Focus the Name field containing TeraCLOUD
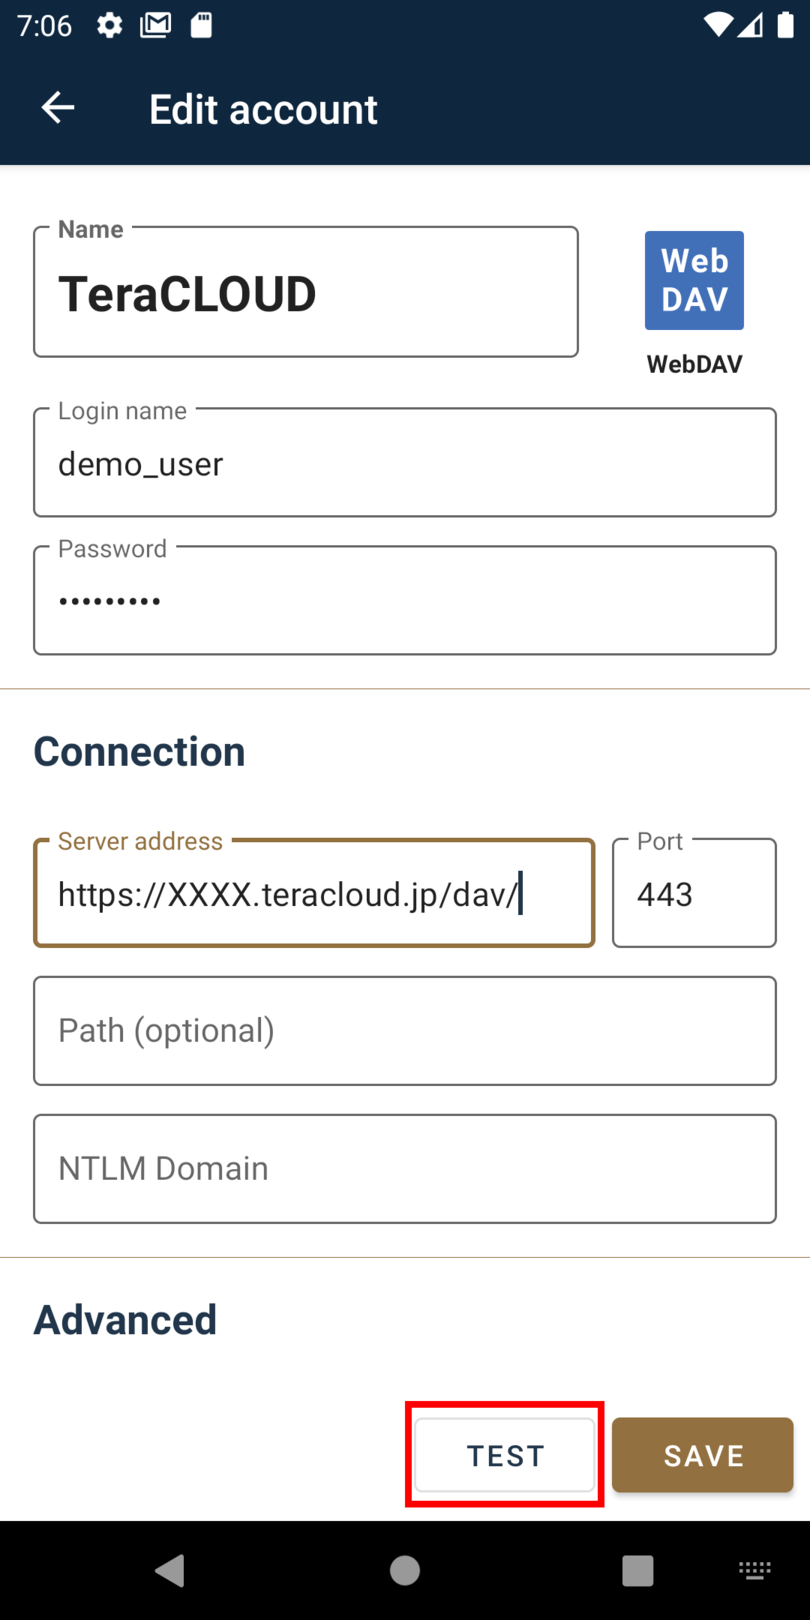 pyautogui.click(x=305, y=293)
